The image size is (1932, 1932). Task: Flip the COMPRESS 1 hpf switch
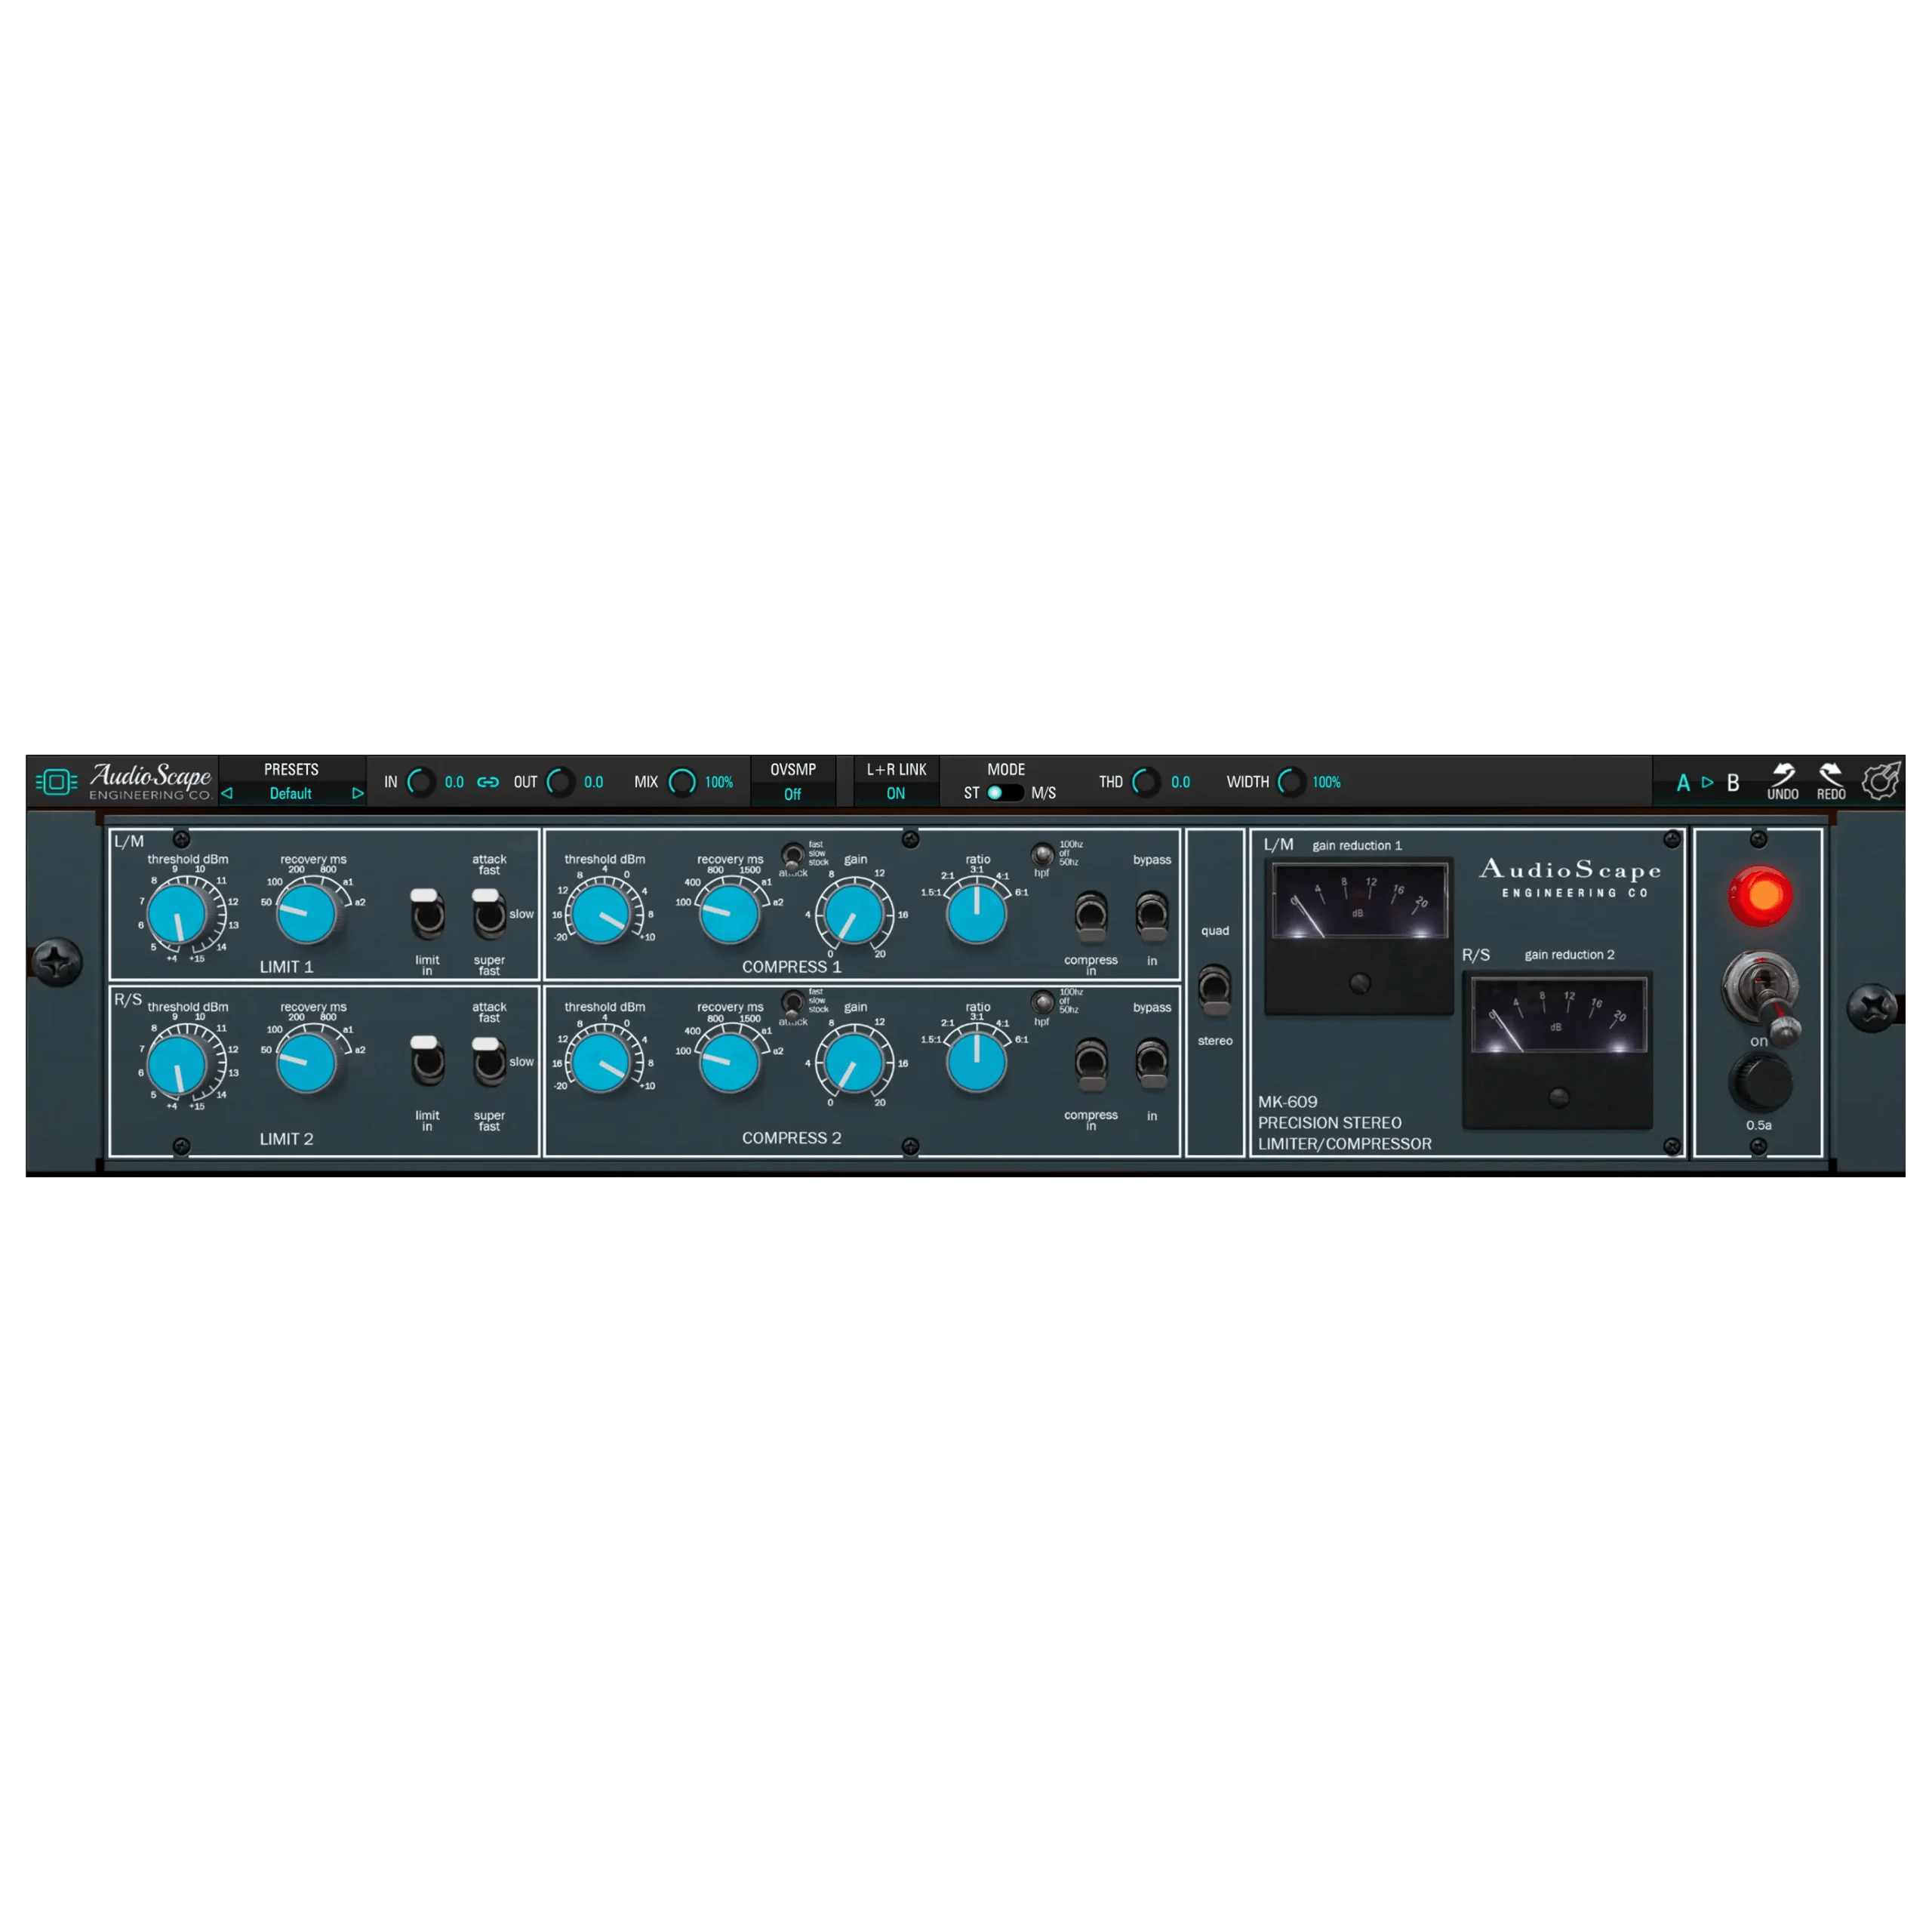coord(1043,855)
